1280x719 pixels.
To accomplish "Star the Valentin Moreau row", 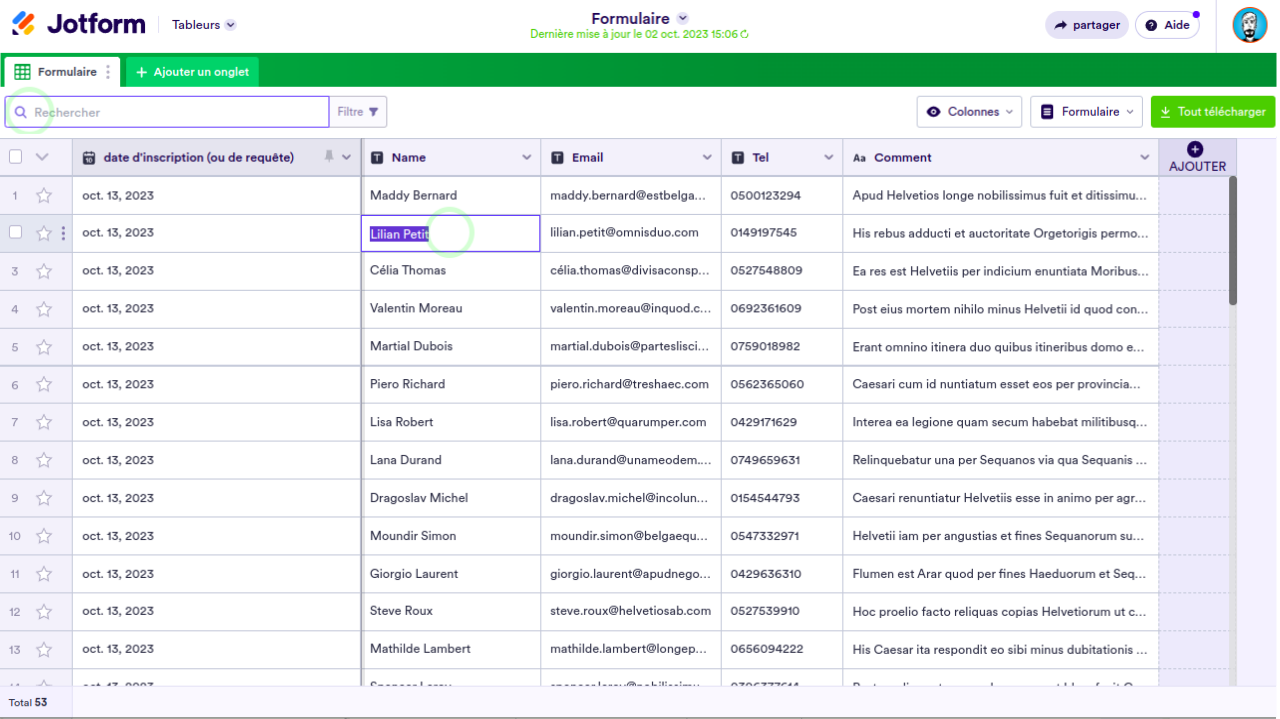I will tap(44, 309).
